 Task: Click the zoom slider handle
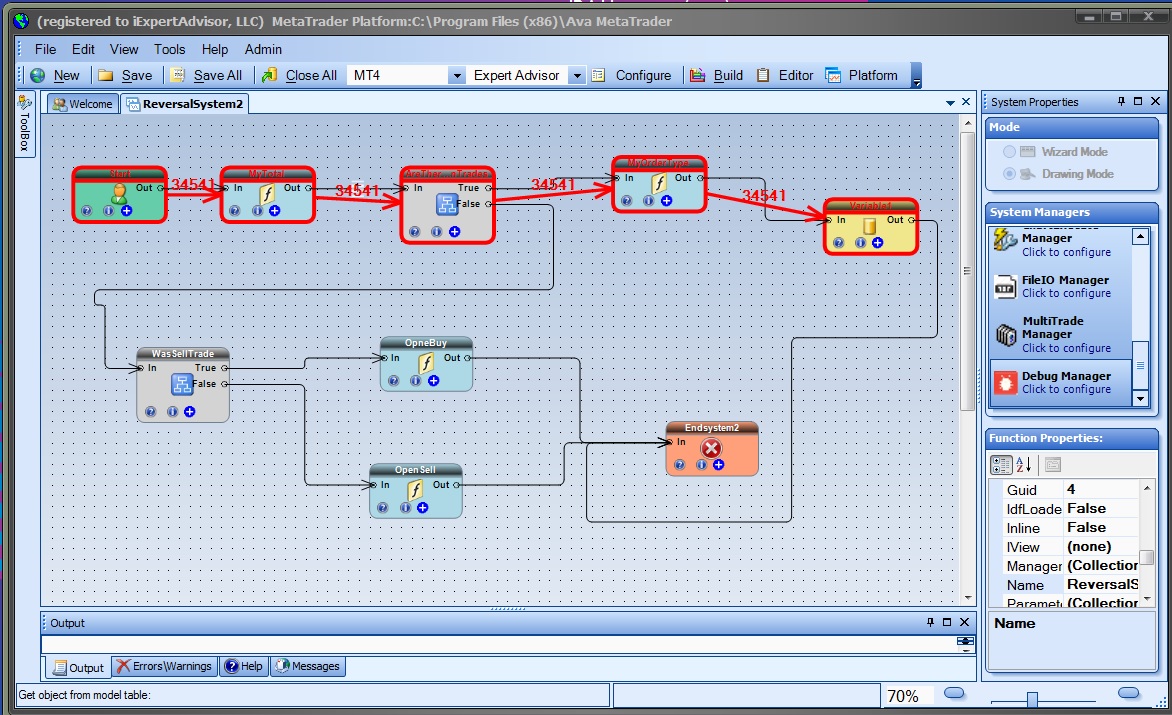click(1032, 699)
